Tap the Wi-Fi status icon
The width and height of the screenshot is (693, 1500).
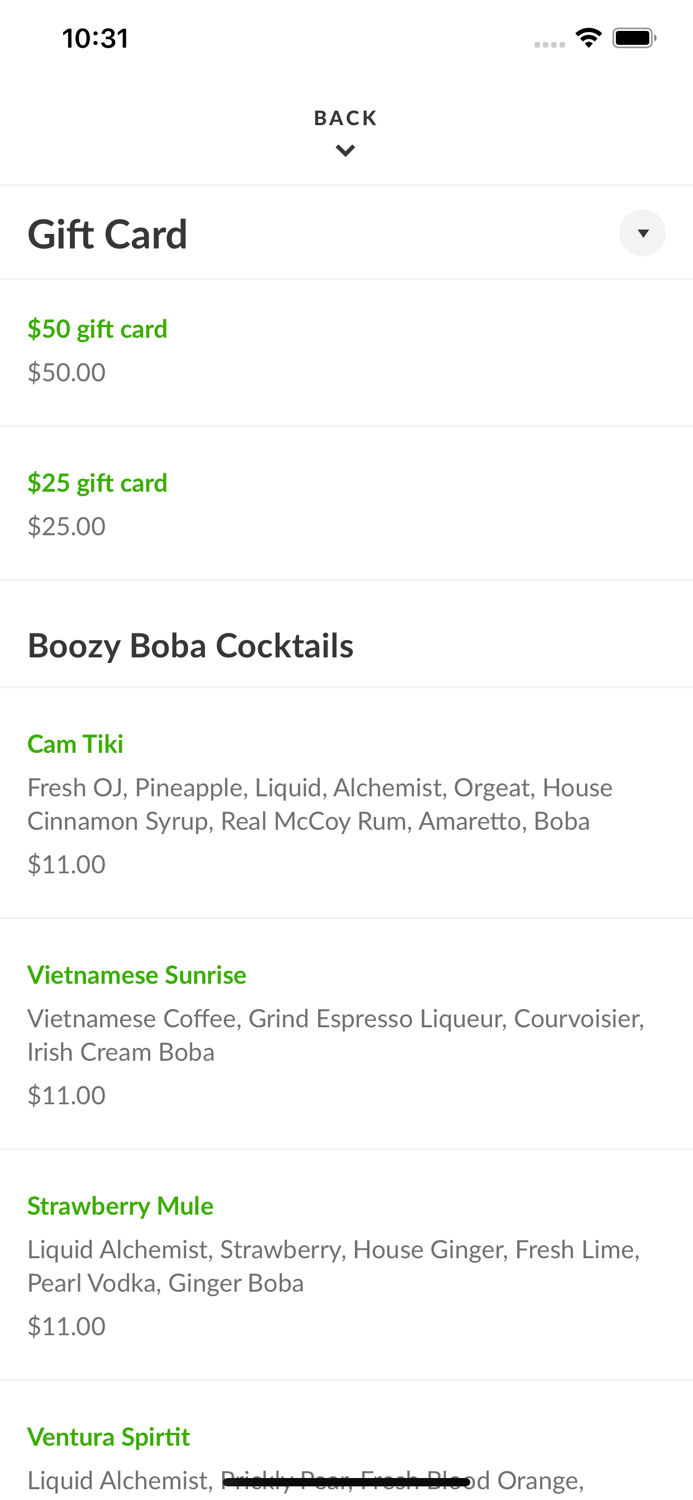[x=588, y=38]
